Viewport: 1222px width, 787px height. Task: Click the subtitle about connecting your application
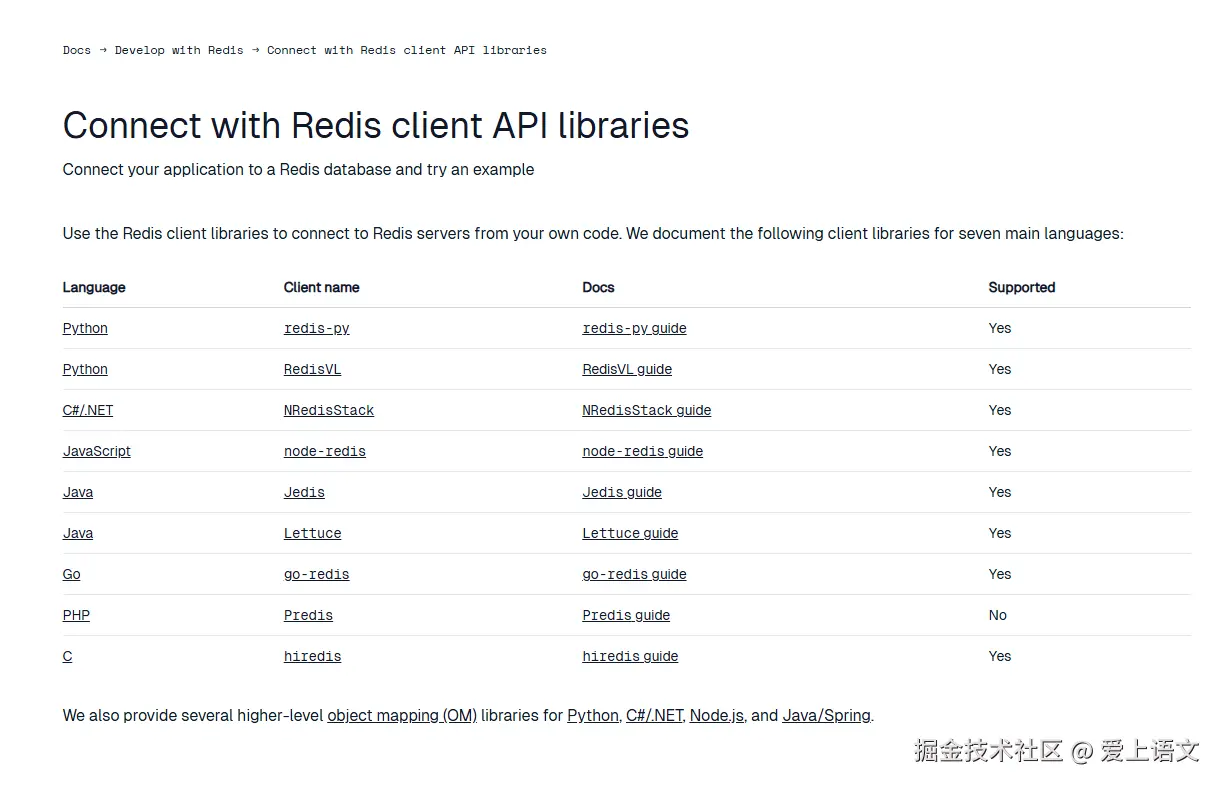coord(298,170)
